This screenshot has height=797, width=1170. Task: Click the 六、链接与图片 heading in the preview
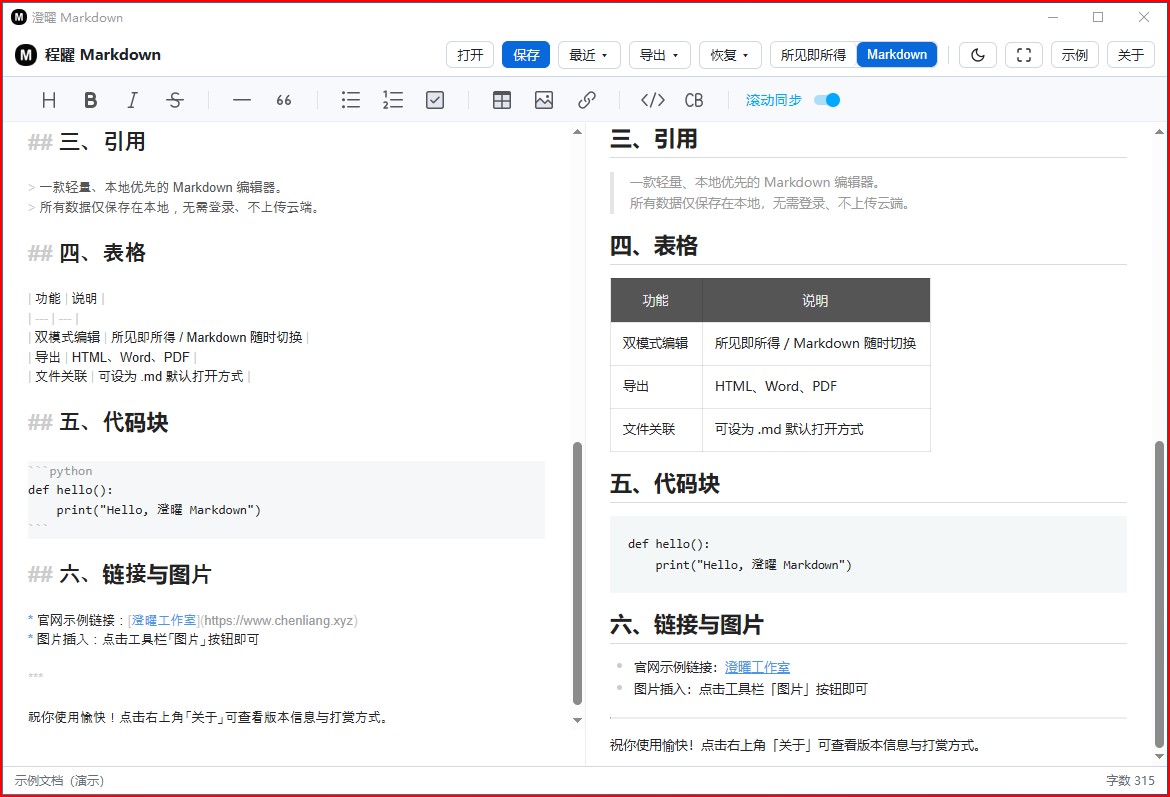(686, 625)
